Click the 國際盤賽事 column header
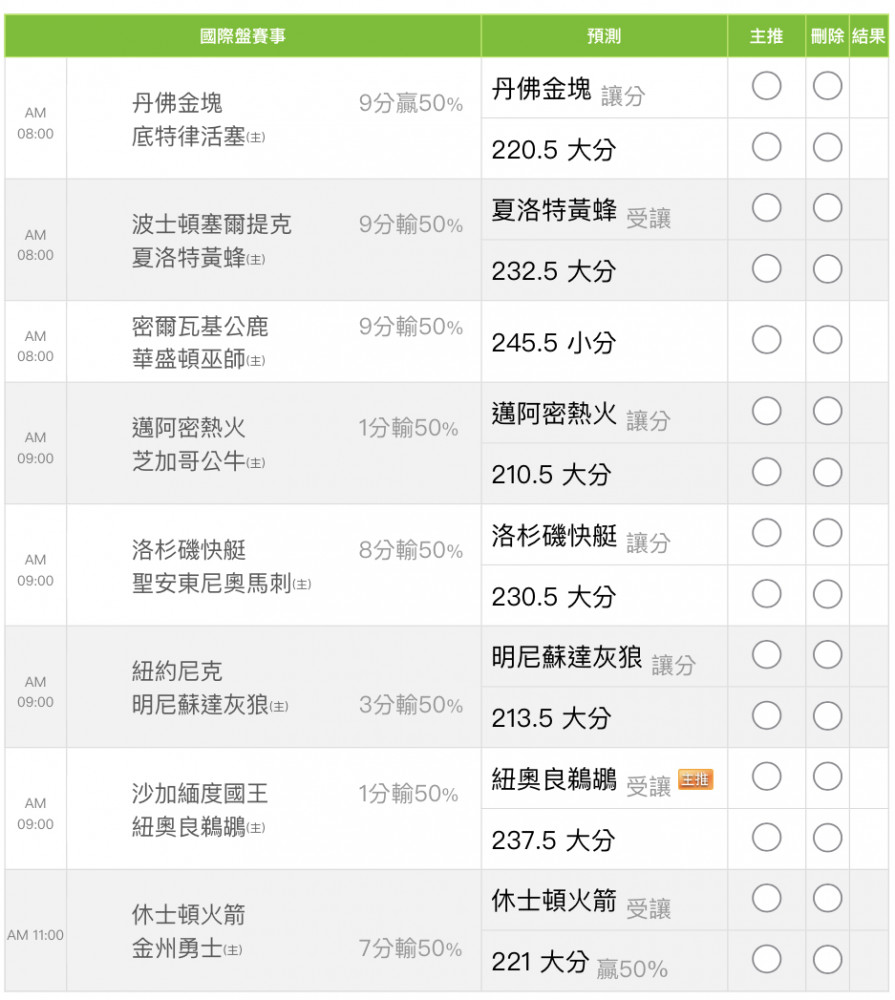 coord(242,36)
